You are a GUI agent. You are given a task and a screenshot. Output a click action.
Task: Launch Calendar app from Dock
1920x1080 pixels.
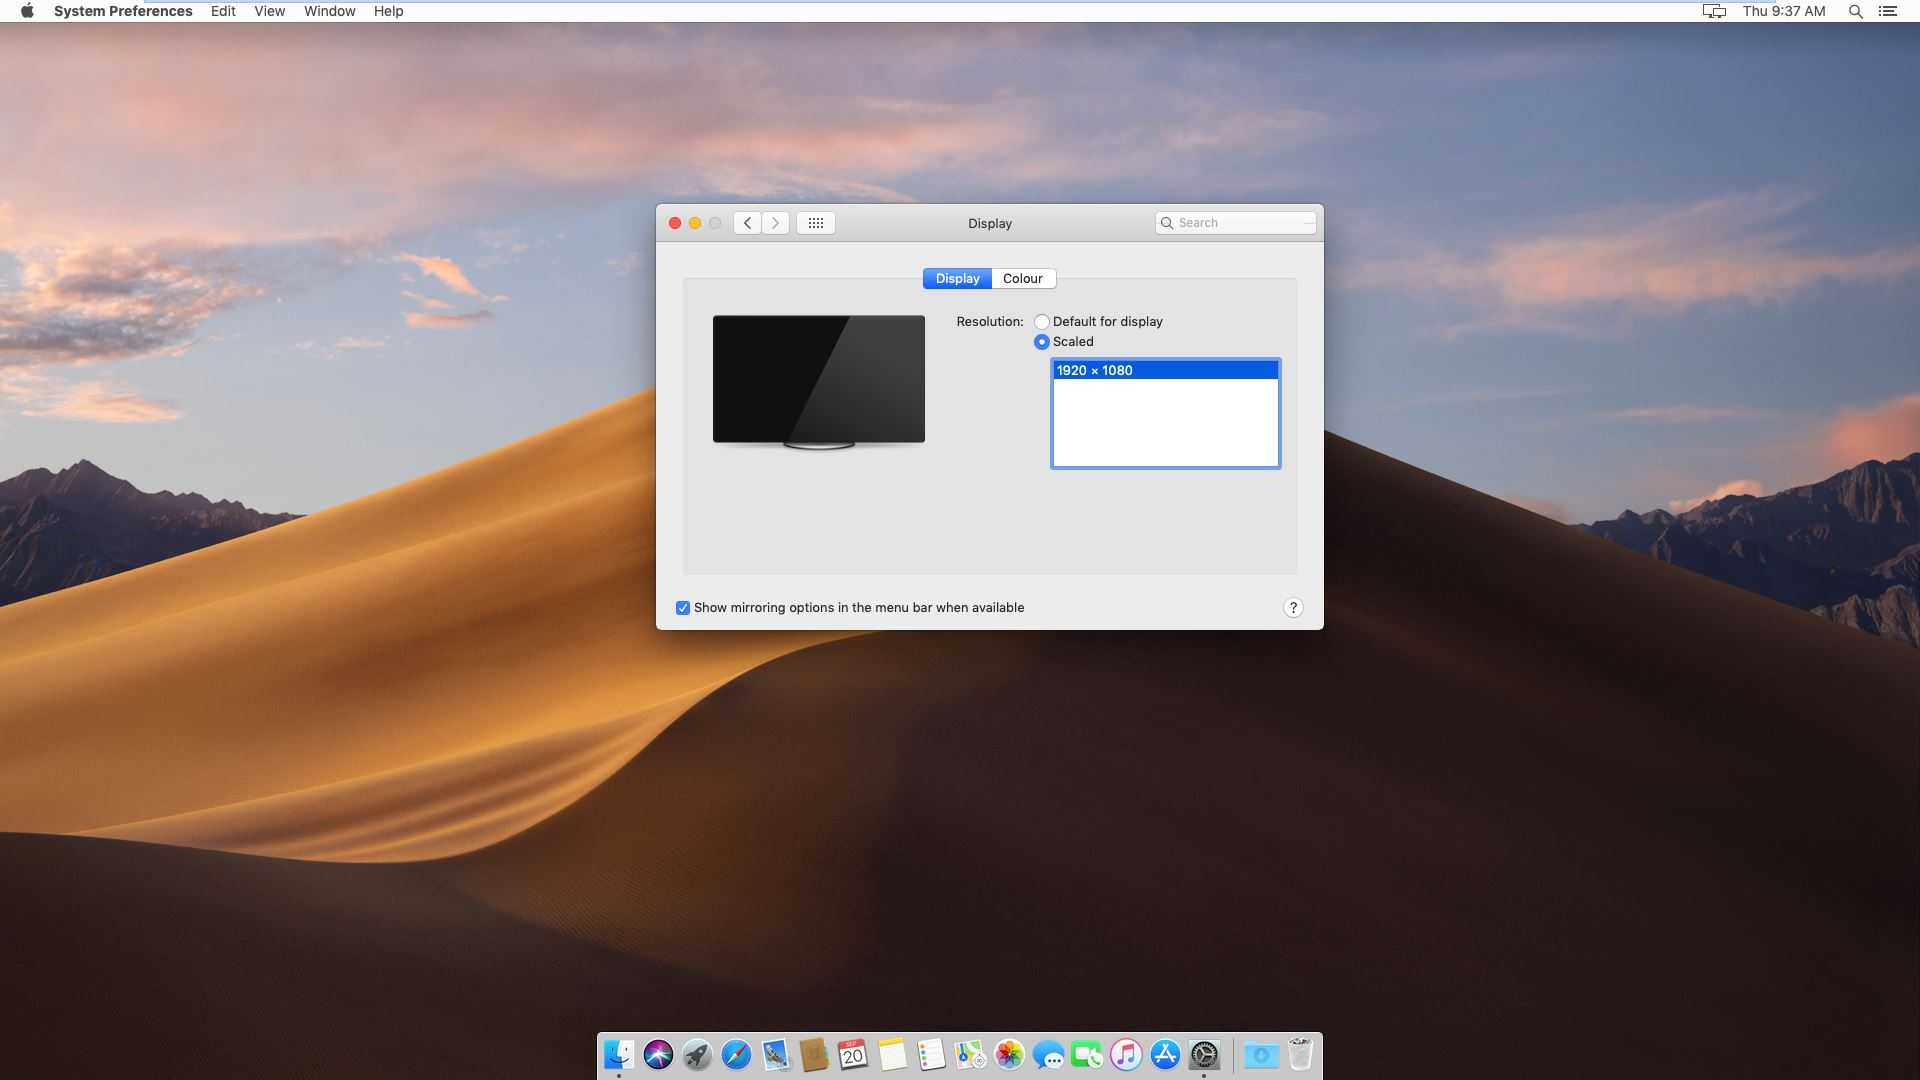click(x=853, y=1055)
